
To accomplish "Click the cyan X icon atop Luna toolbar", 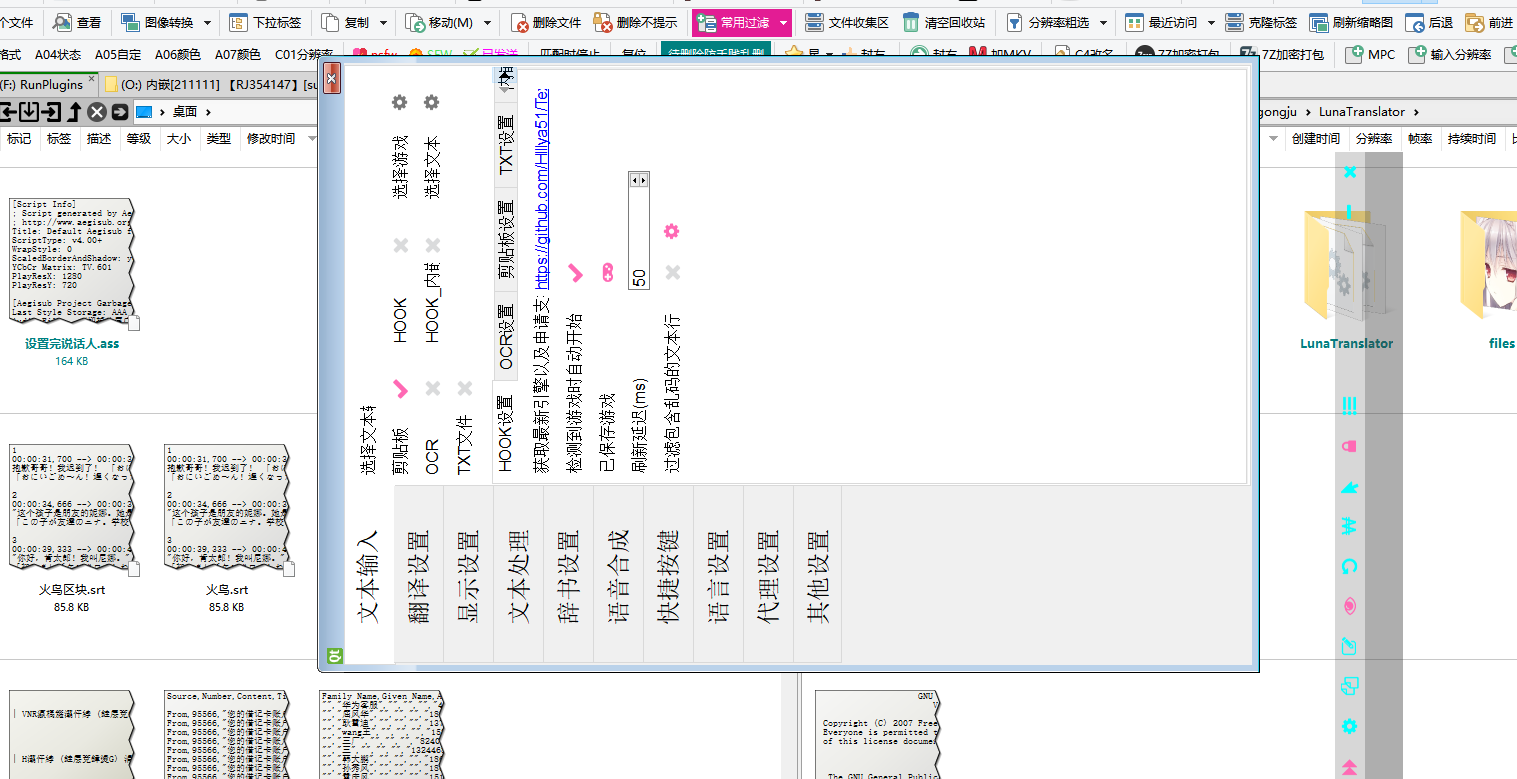I will click(1349, 172).
